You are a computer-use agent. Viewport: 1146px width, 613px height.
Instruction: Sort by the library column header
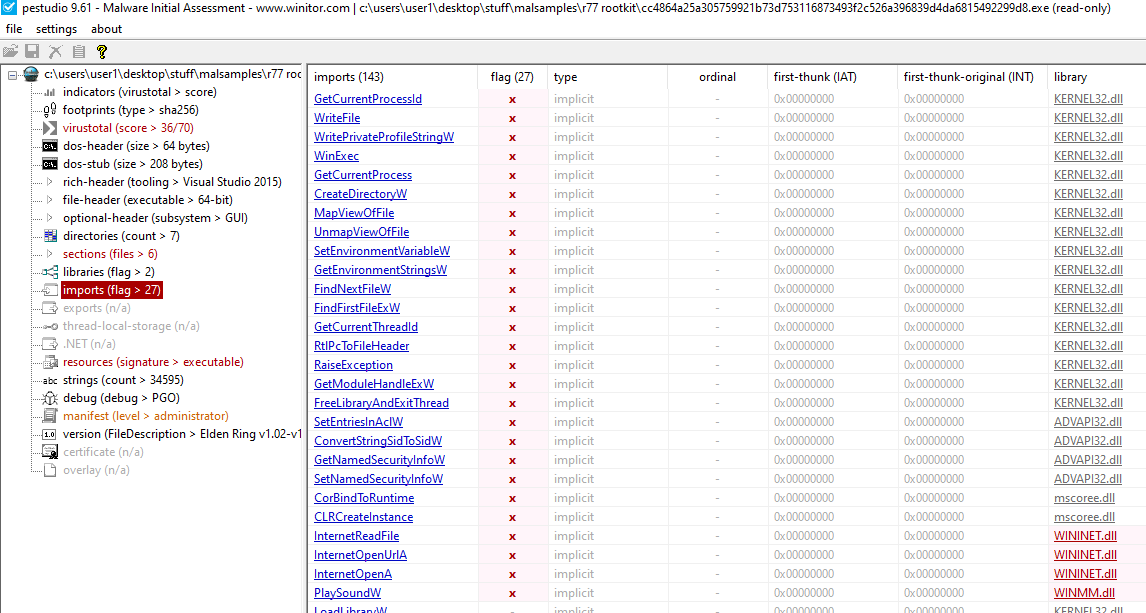(1096, 77)
